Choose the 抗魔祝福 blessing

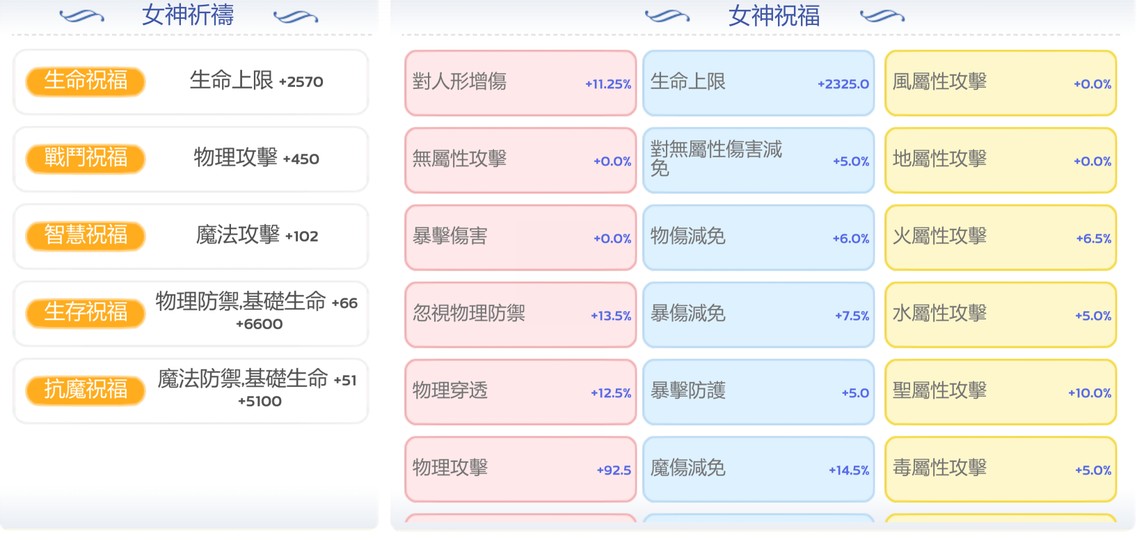click(86, 391)
